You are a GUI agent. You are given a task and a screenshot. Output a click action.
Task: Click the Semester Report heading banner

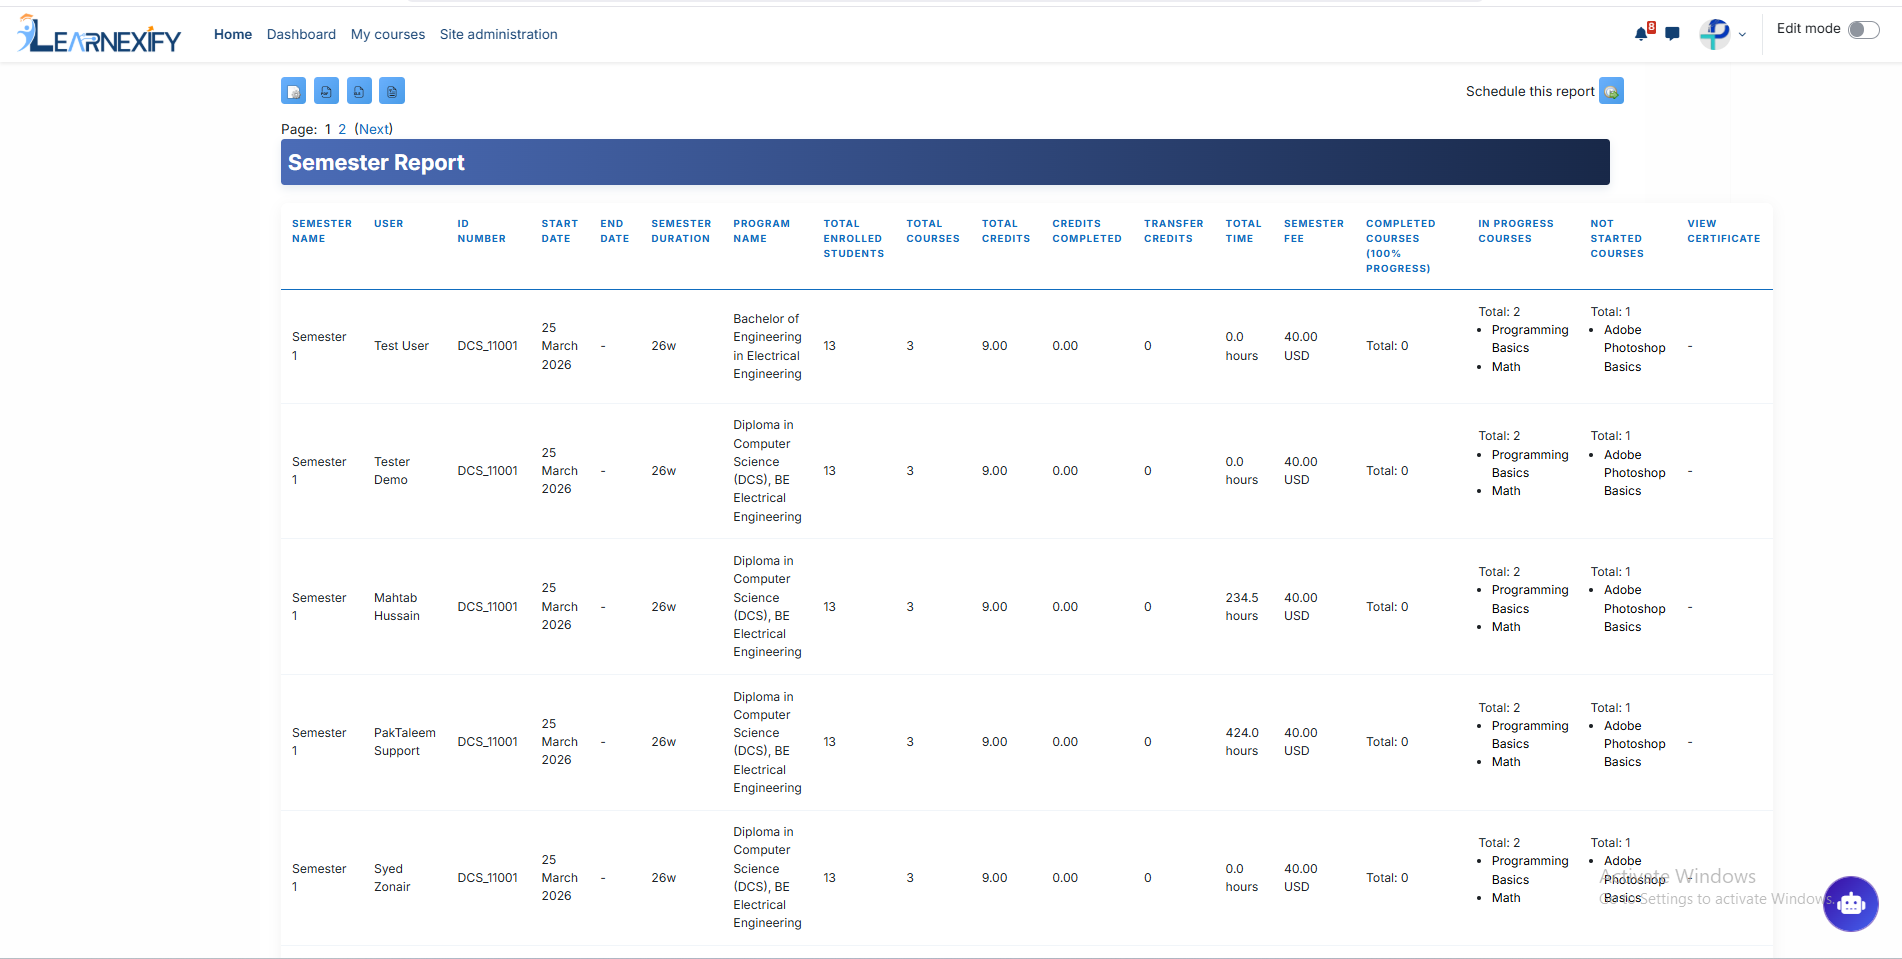coord(945,162)
